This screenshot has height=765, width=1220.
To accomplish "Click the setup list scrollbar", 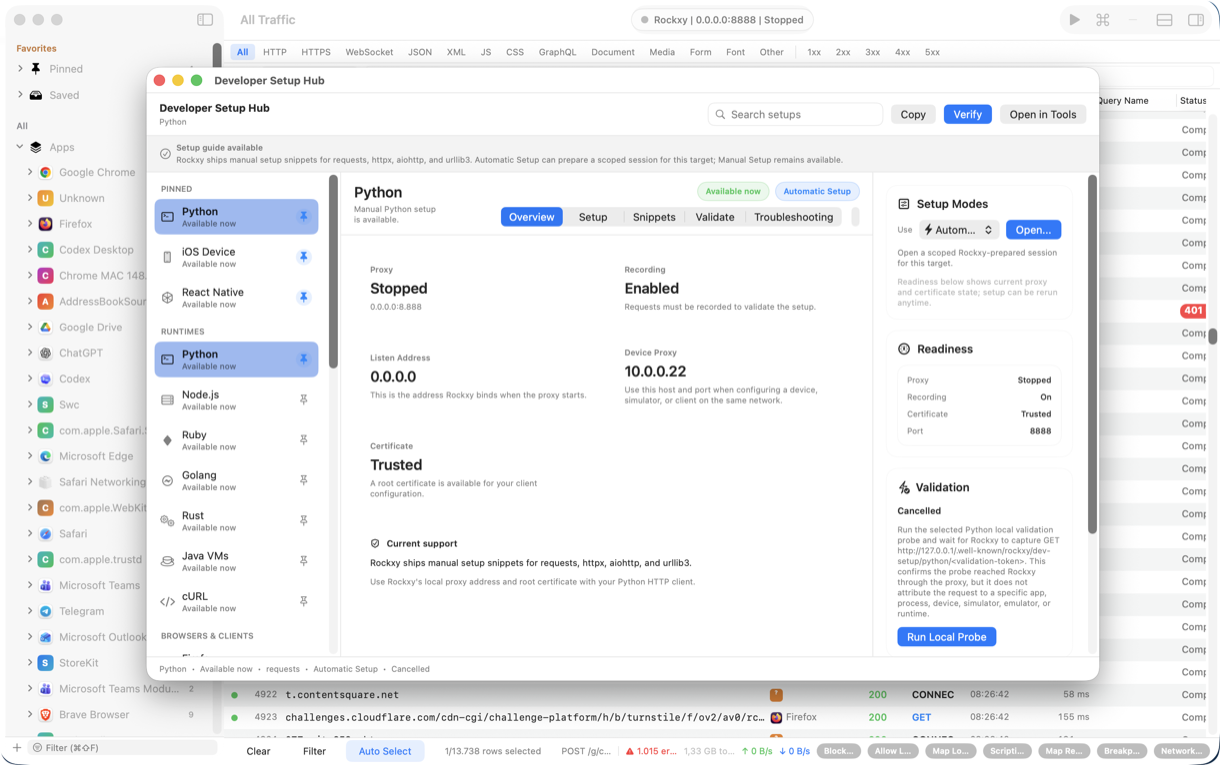I will (x=333, y=272).
